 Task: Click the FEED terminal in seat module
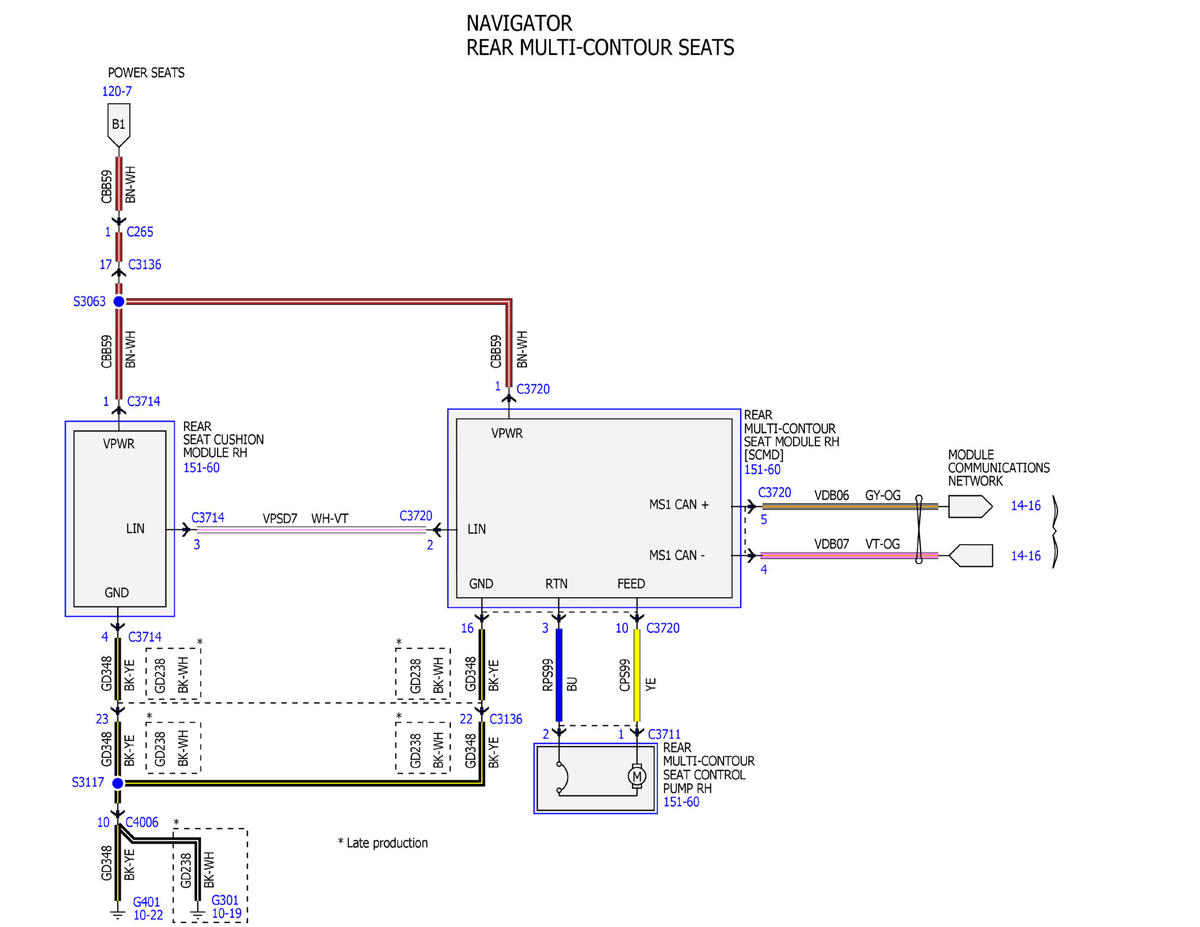tap(631, 584)
